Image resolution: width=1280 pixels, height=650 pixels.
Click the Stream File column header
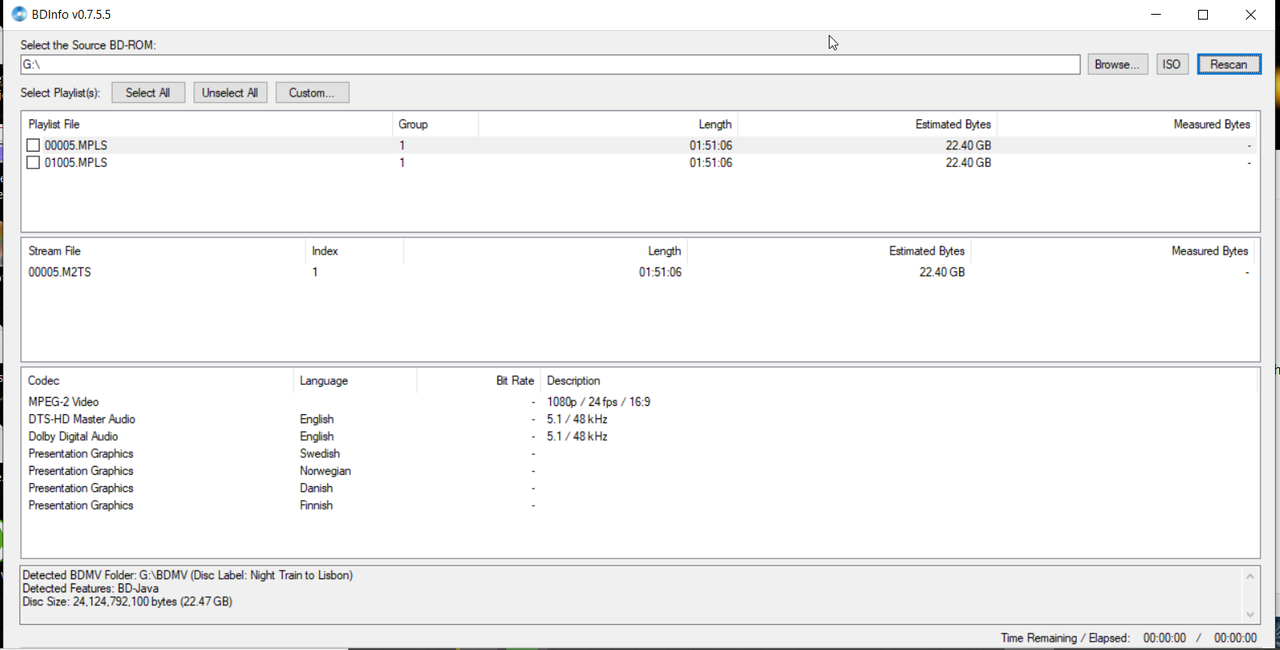pos(164,251)
